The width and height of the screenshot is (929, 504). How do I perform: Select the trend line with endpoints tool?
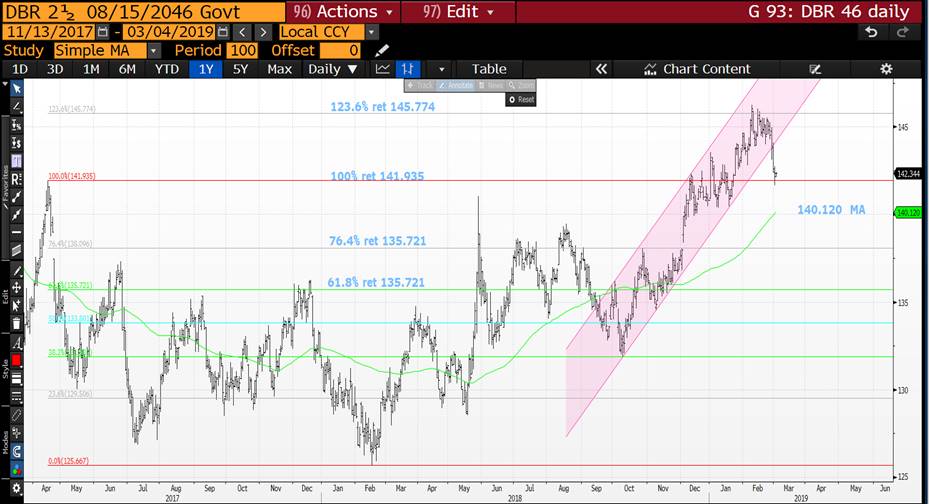17,197
